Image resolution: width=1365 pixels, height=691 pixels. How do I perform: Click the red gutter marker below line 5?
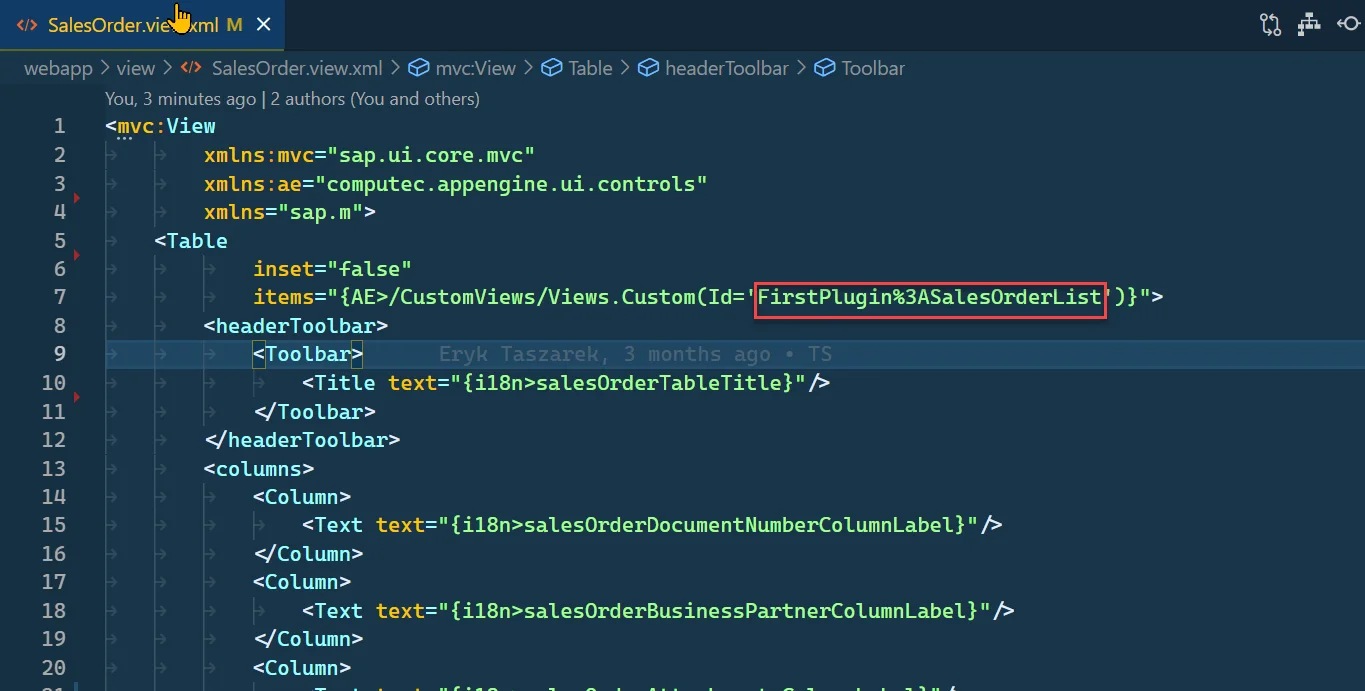click(x=77, y=255)
